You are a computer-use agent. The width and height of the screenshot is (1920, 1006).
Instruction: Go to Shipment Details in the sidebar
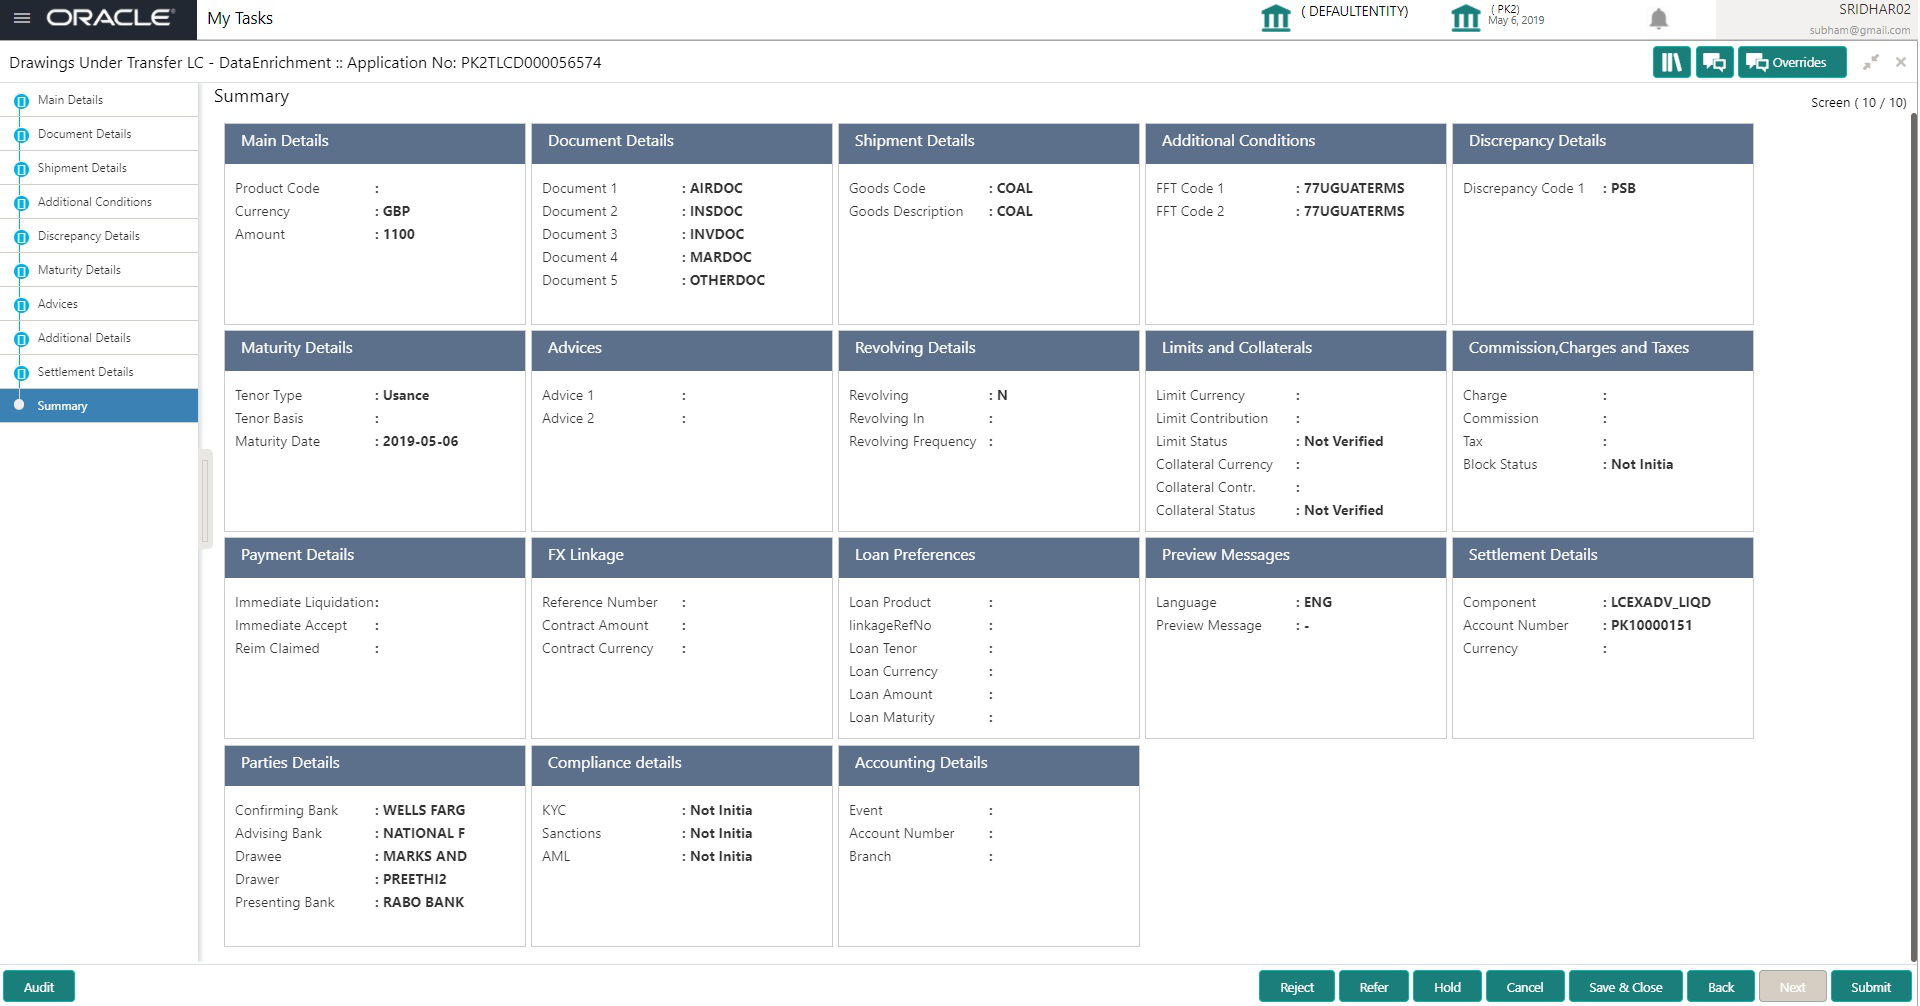click(82, 168)
